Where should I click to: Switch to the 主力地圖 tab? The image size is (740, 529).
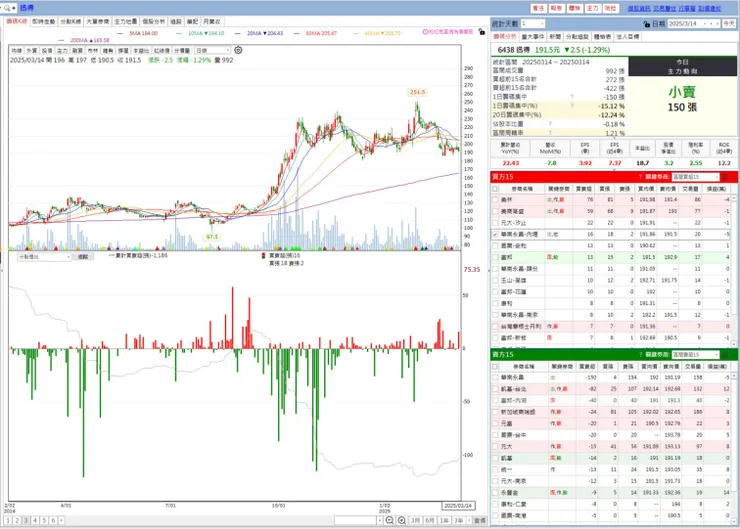click(126, 22)
